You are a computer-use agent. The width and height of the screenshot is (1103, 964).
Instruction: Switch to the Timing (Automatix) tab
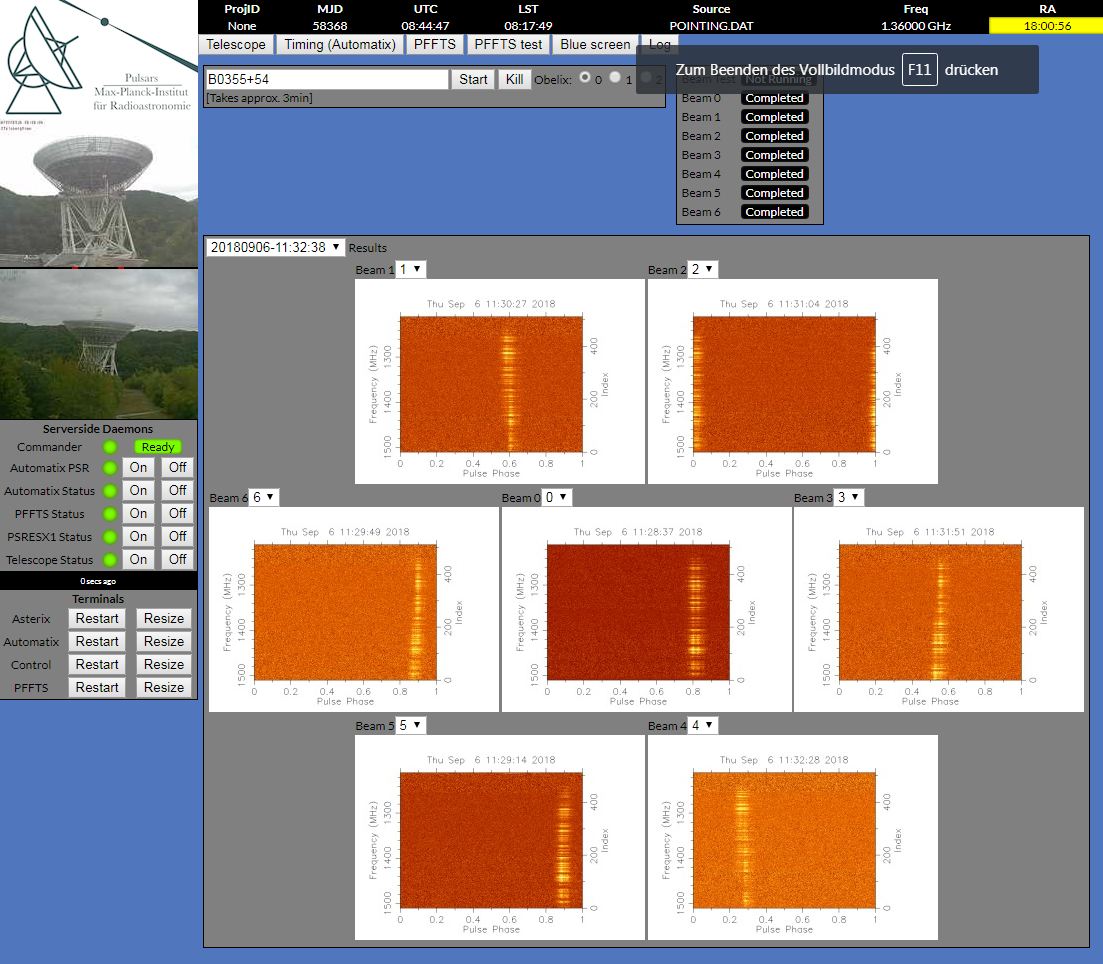[x=340, y=44]
